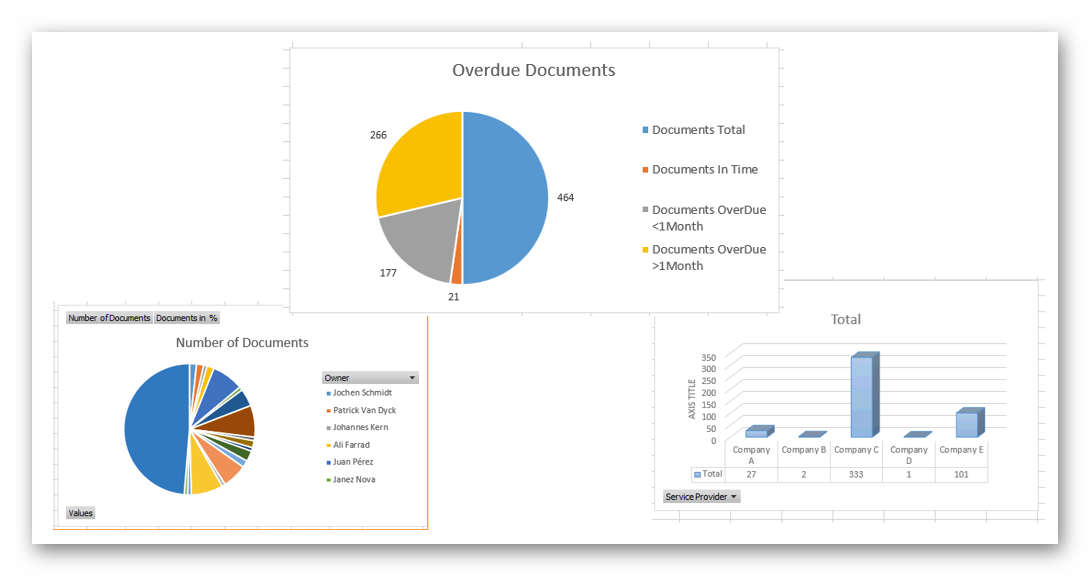Click the Number of Documents field button
This screenshot has width=1090, height=576.
[109, 318]
